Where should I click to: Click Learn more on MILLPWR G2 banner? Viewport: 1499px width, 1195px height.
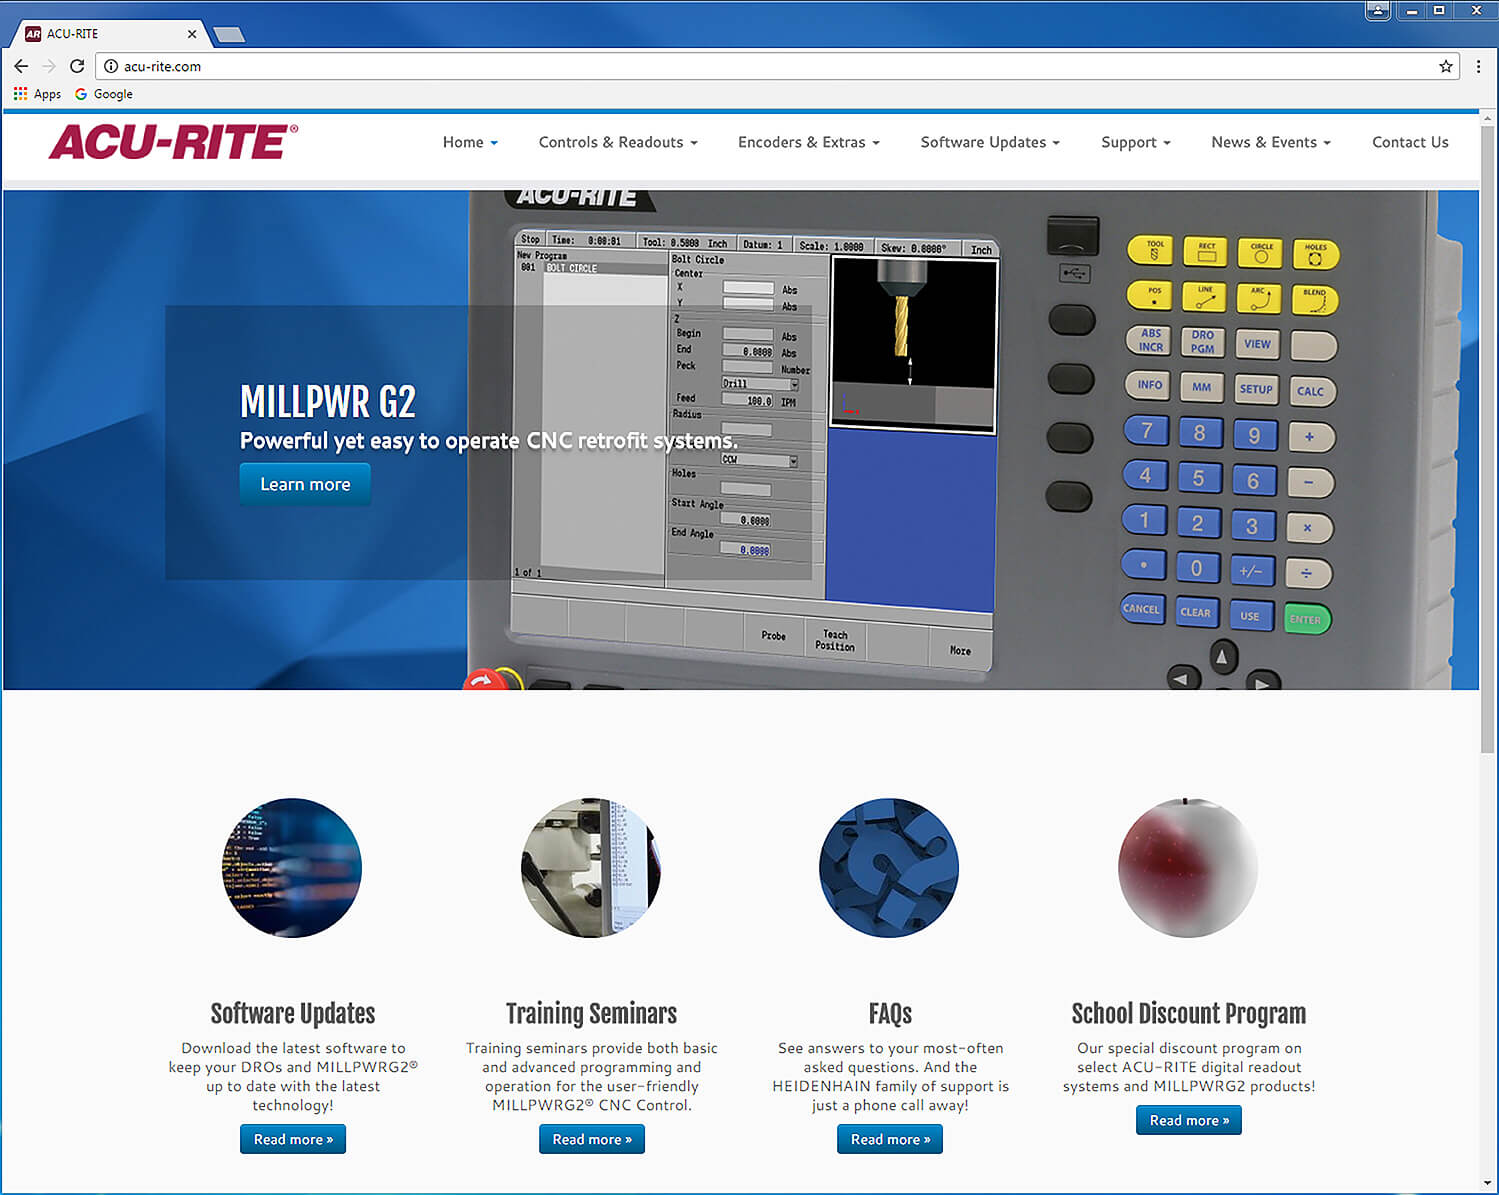click(x=305, y=484)
